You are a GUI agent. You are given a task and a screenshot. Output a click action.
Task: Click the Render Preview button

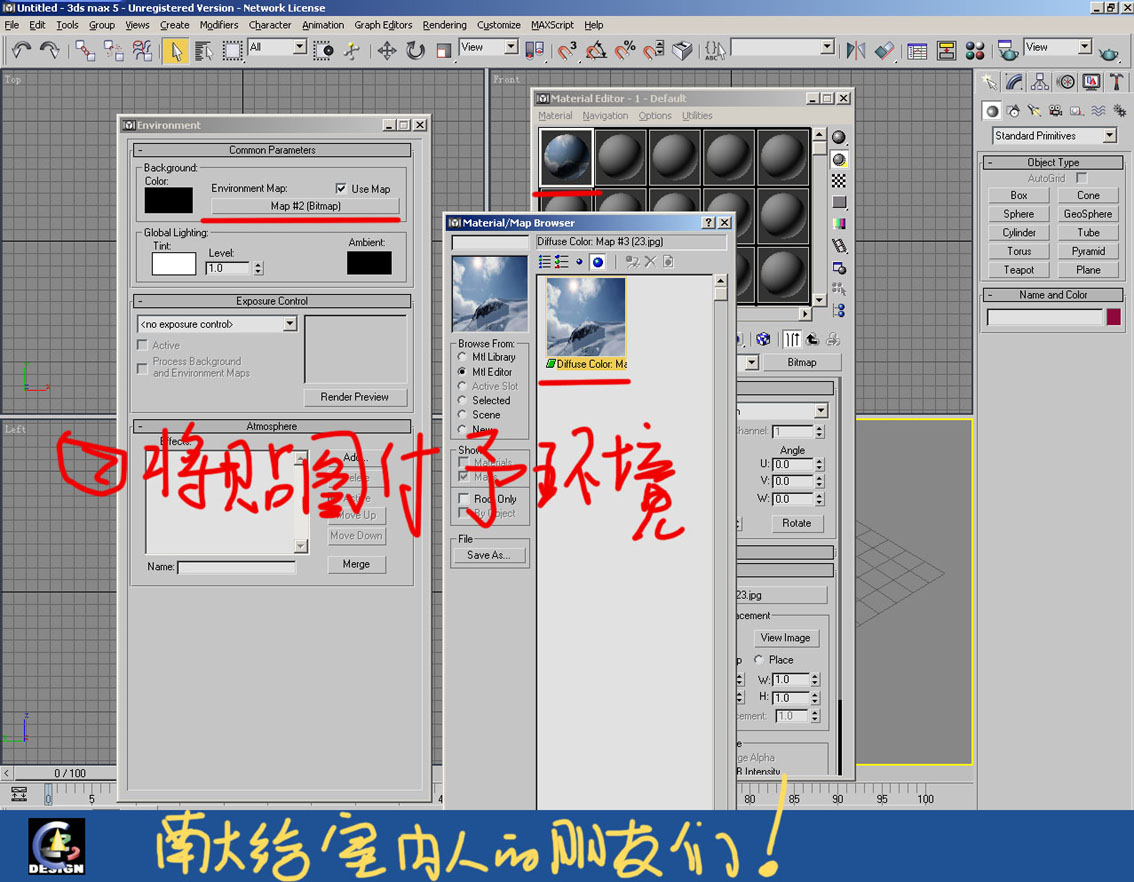point(354,397)
